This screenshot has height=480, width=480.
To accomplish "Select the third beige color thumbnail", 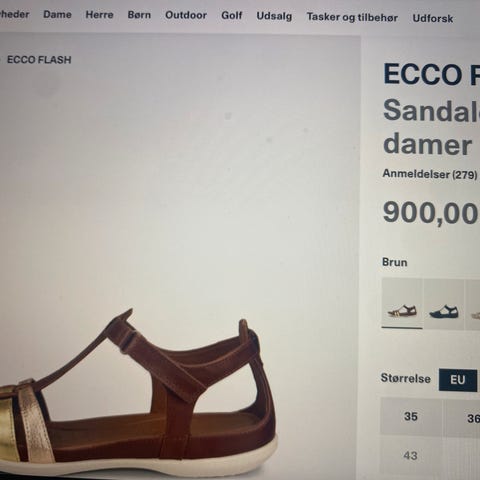I will coord(473,305).
